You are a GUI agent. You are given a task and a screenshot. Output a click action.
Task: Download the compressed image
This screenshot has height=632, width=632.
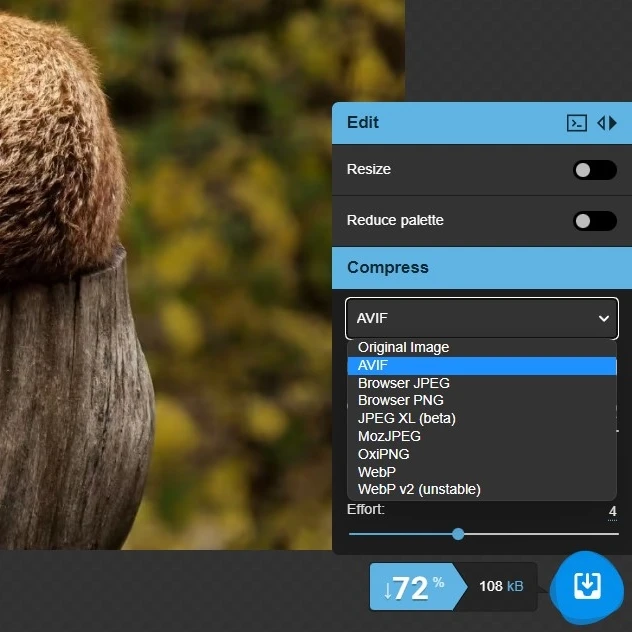coord(586,587)
